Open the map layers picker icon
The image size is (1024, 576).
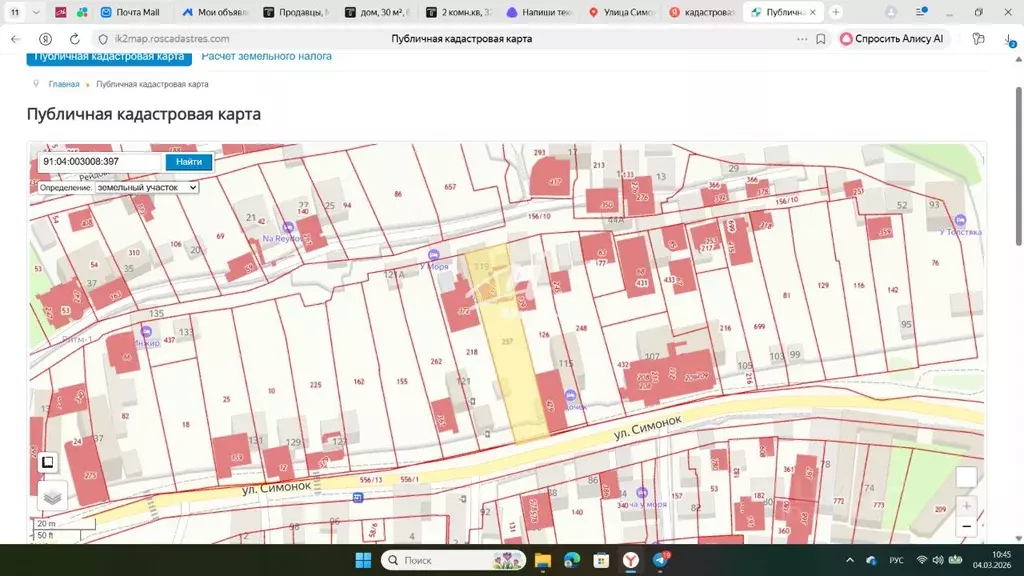tap(53, 496)
